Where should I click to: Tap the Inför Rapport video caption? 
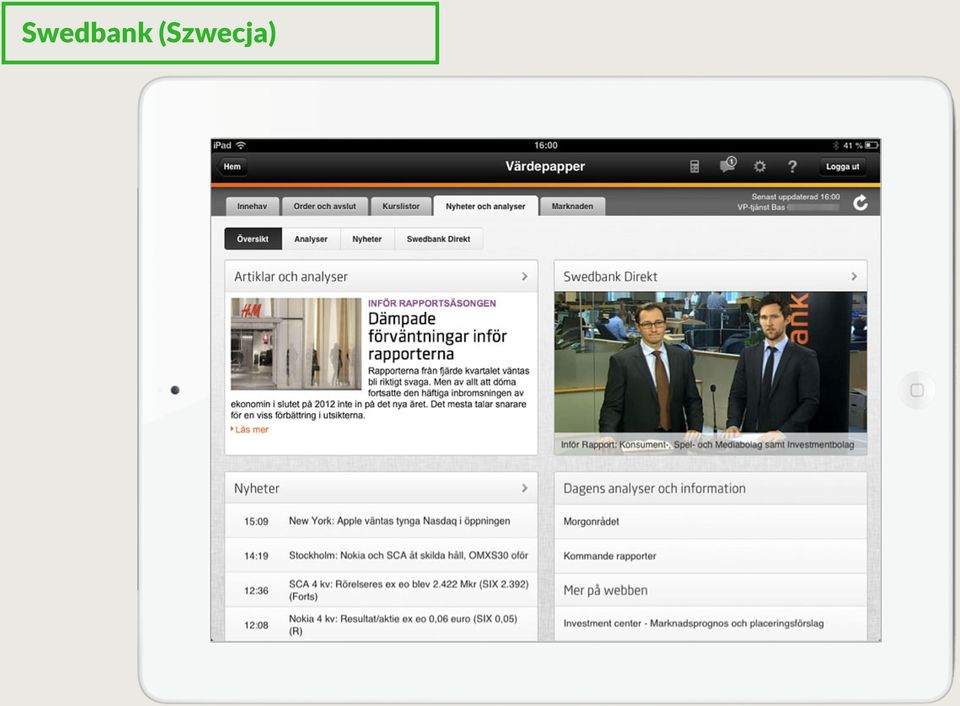coord(707,445)
